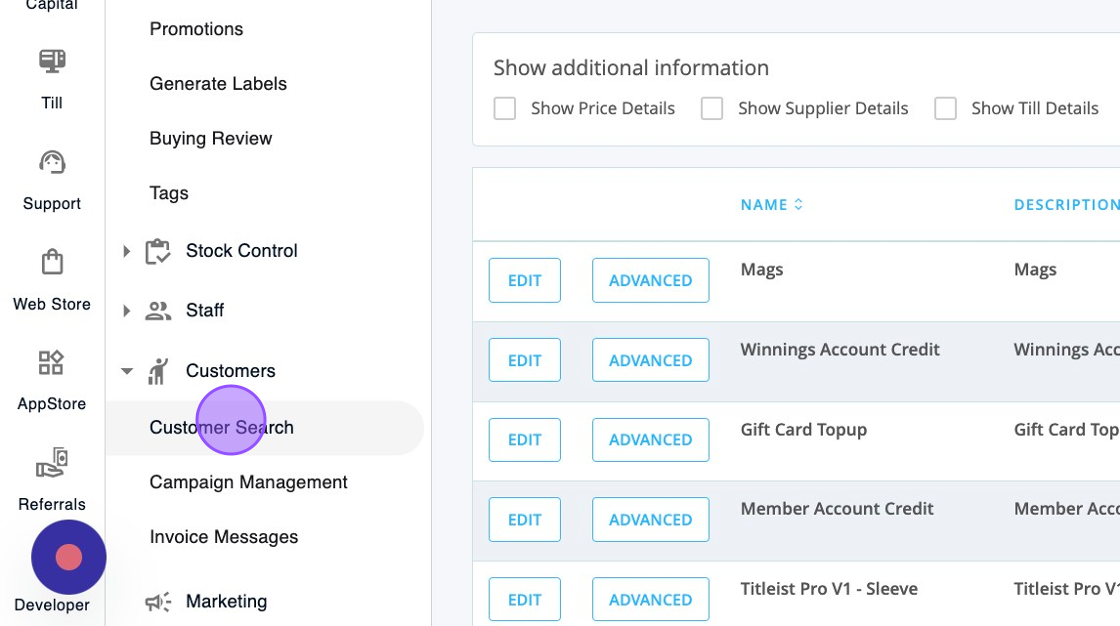Screen dimensions: 1120x626
Task: Open the Referrals icon
Action: (52, 462)
